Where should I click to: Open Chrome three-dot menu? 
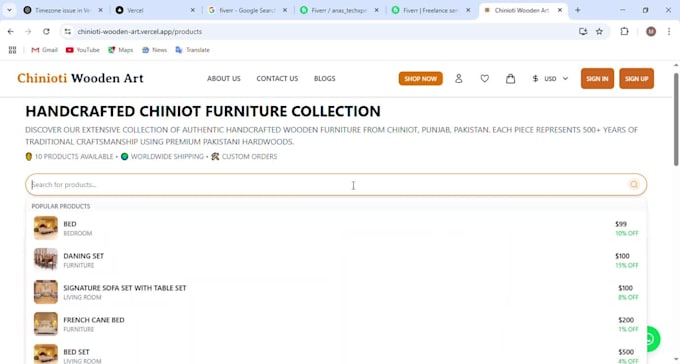(669, 31)
